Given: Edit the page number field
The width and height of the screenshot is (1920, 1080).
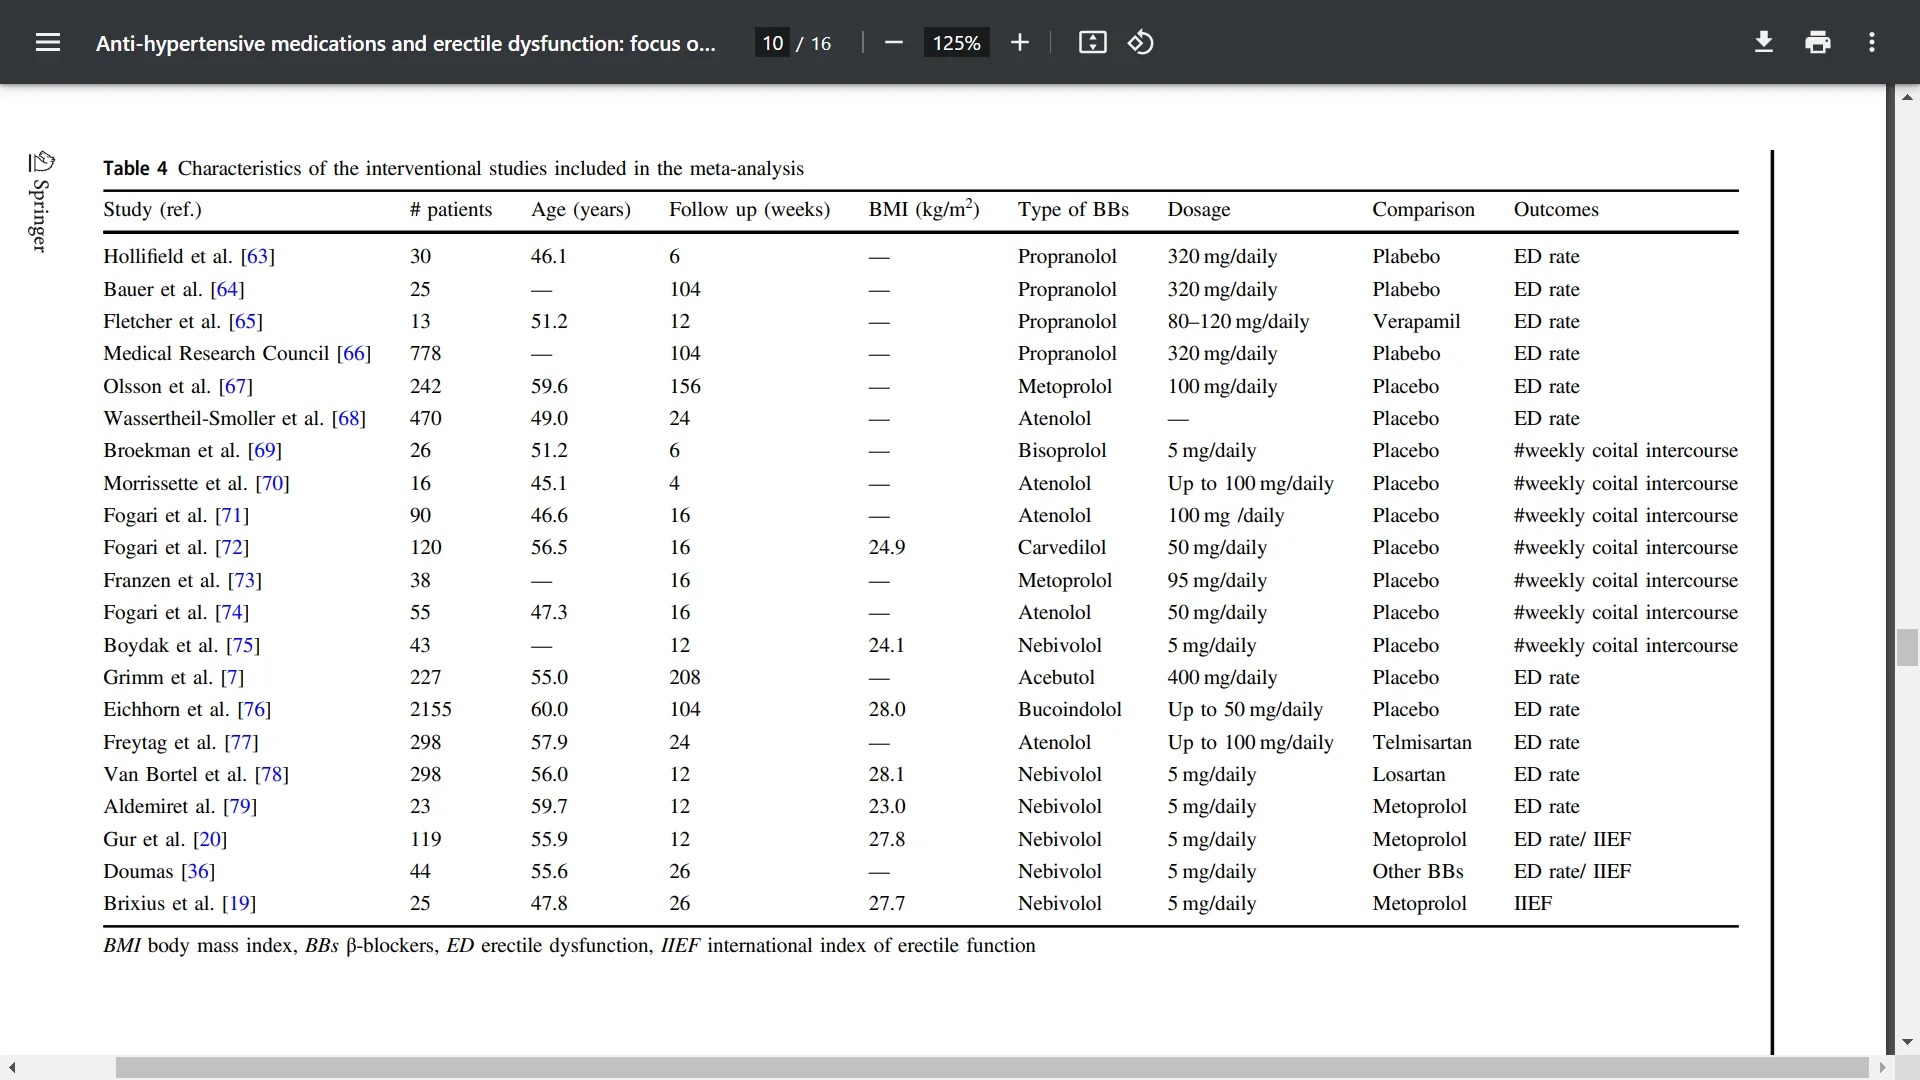Looking at the screenshot, I should 772,43.
